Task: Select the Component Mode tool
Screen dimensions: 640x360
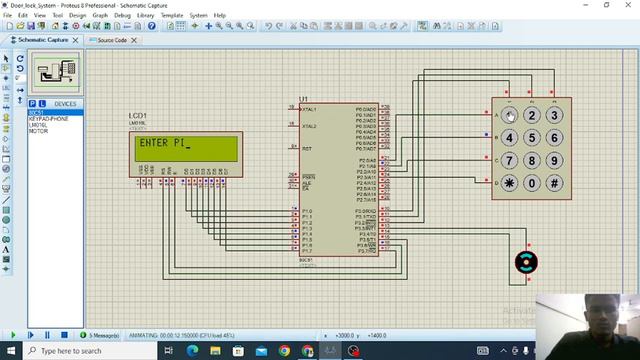Action: pos(6,68)
